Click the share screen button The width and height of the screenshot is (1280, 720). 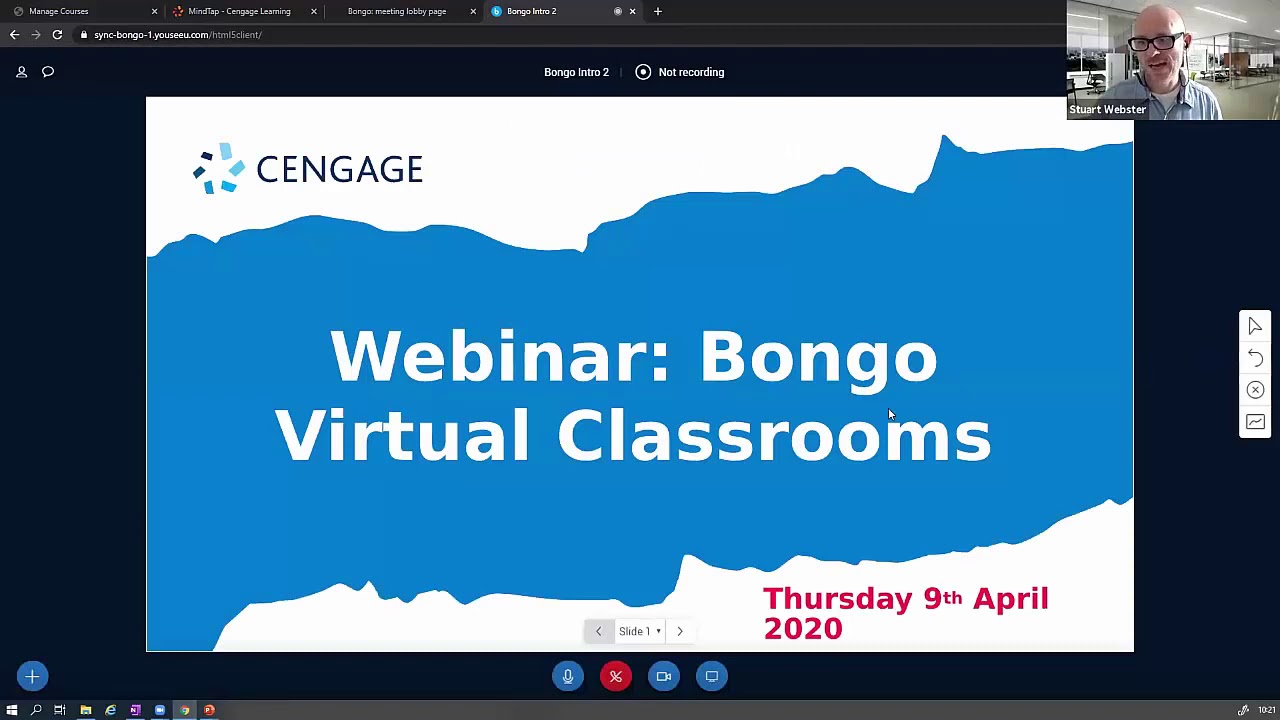[x=712, y=677]
